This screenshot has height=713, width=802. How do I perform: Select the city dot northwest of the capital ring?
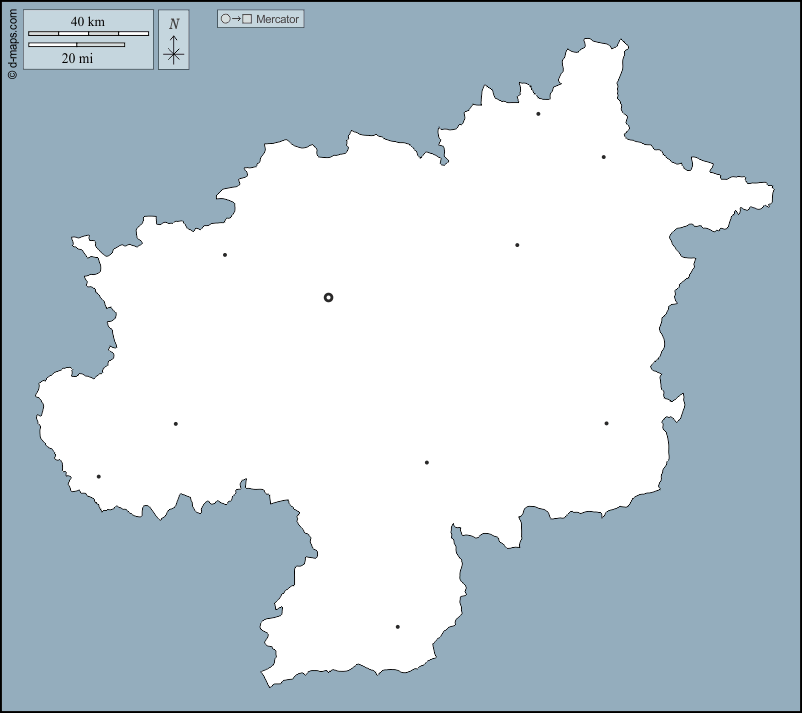click(225, 255)
